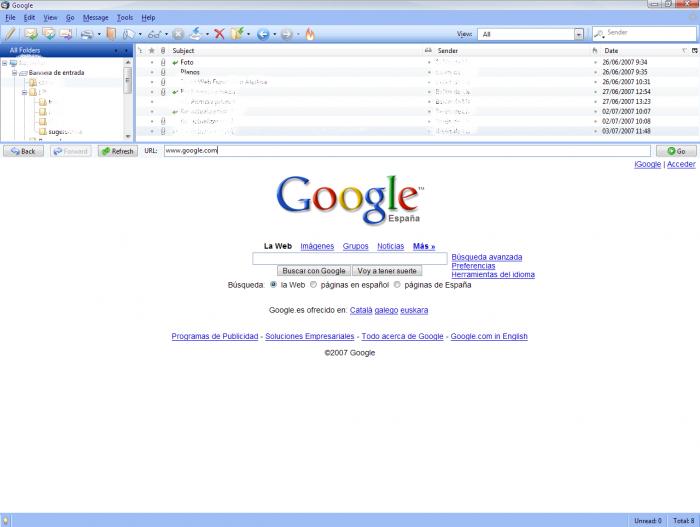Viewport: 700px width, 527px height.
Task: Click the 'Buscar con Google' button
Action: pyautogui.click(x=314, y=271)
